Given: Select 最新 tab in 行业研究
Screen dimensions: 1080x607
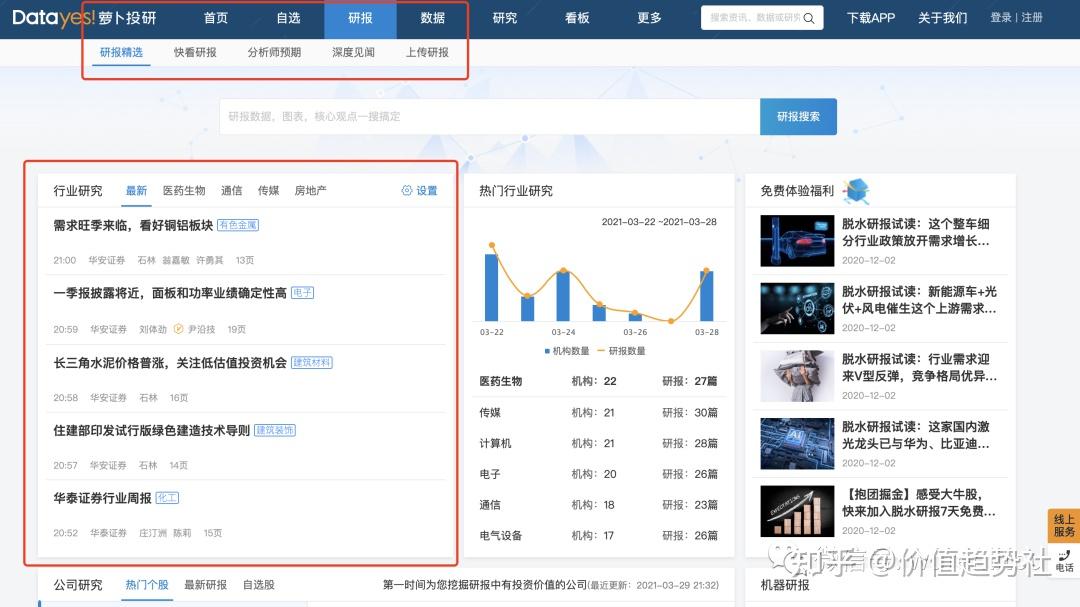Looking at the screenshot, I should point(136,191).
